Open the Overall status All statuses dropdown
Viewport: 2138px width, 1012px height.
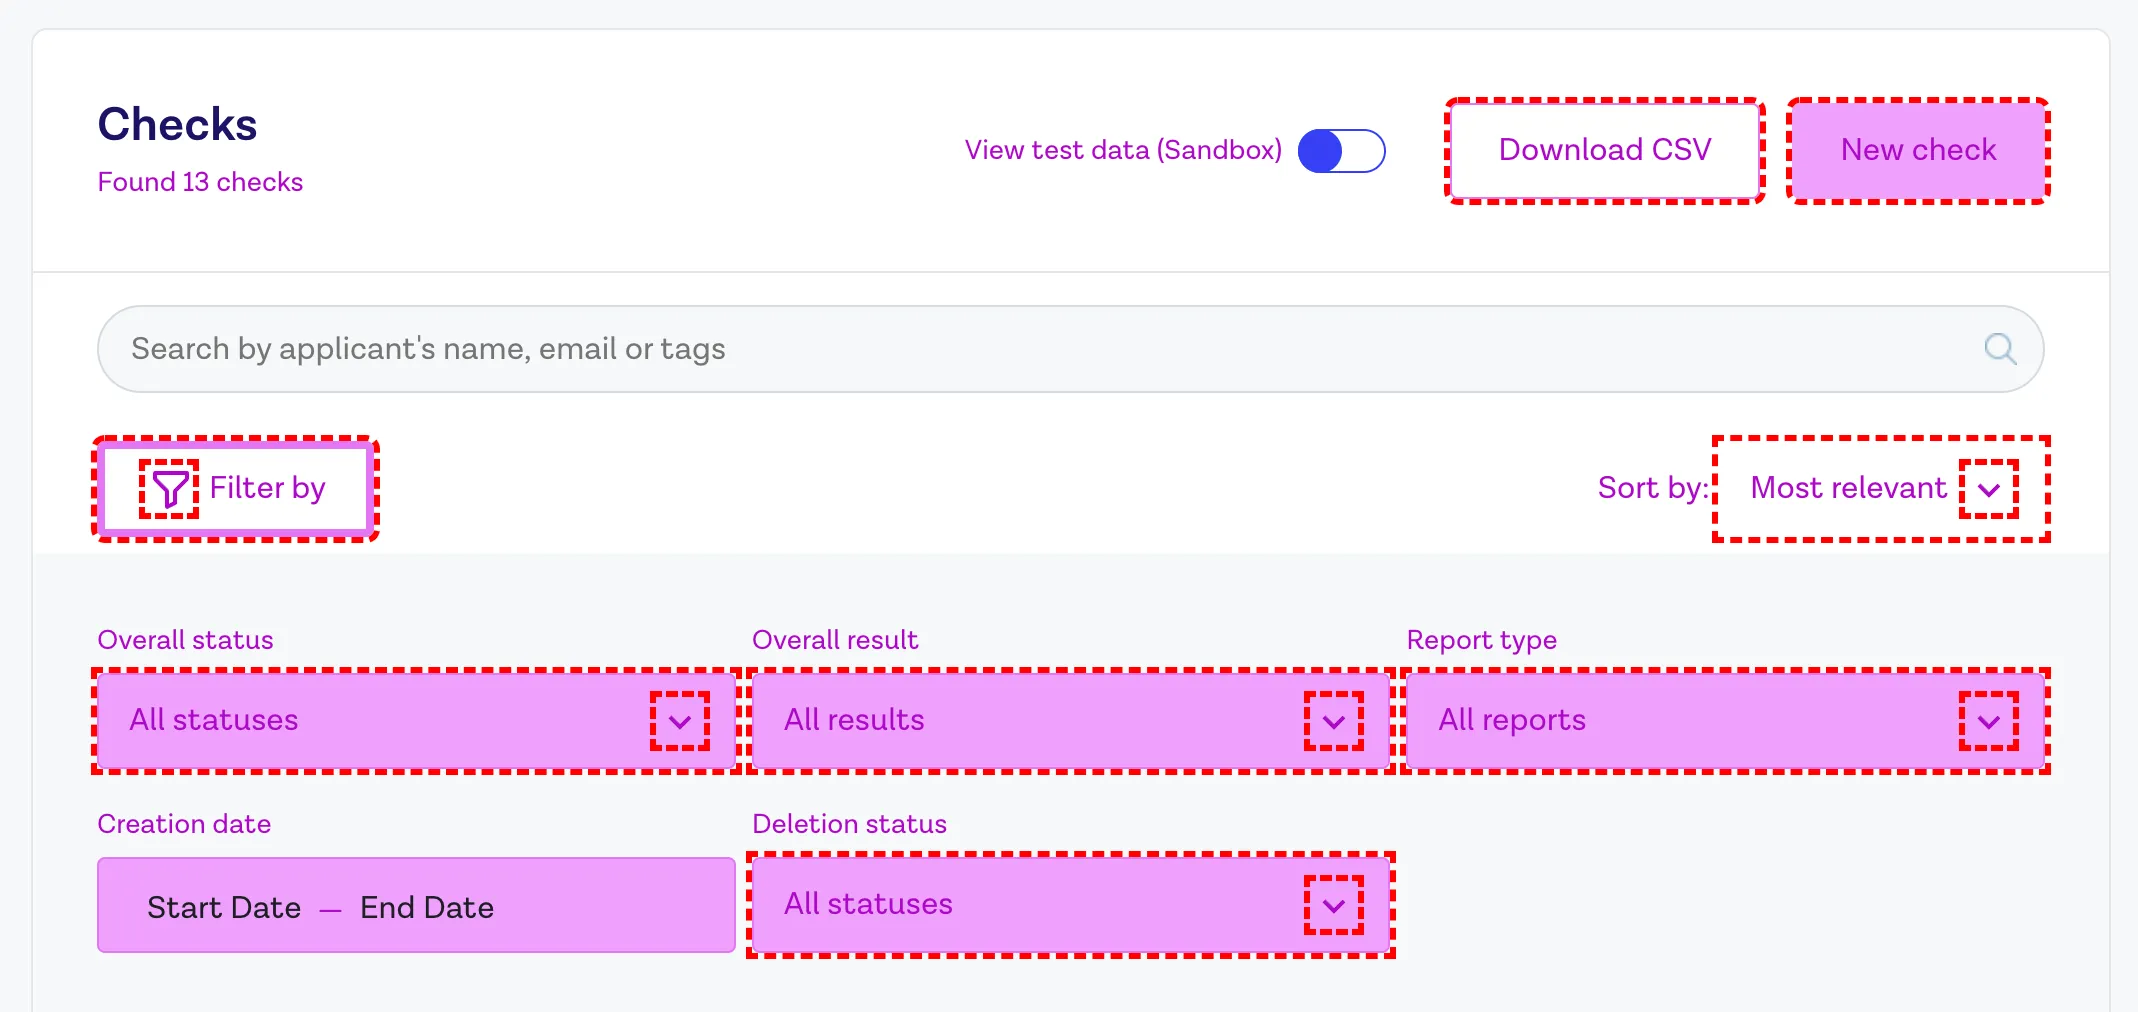(417, 721)
